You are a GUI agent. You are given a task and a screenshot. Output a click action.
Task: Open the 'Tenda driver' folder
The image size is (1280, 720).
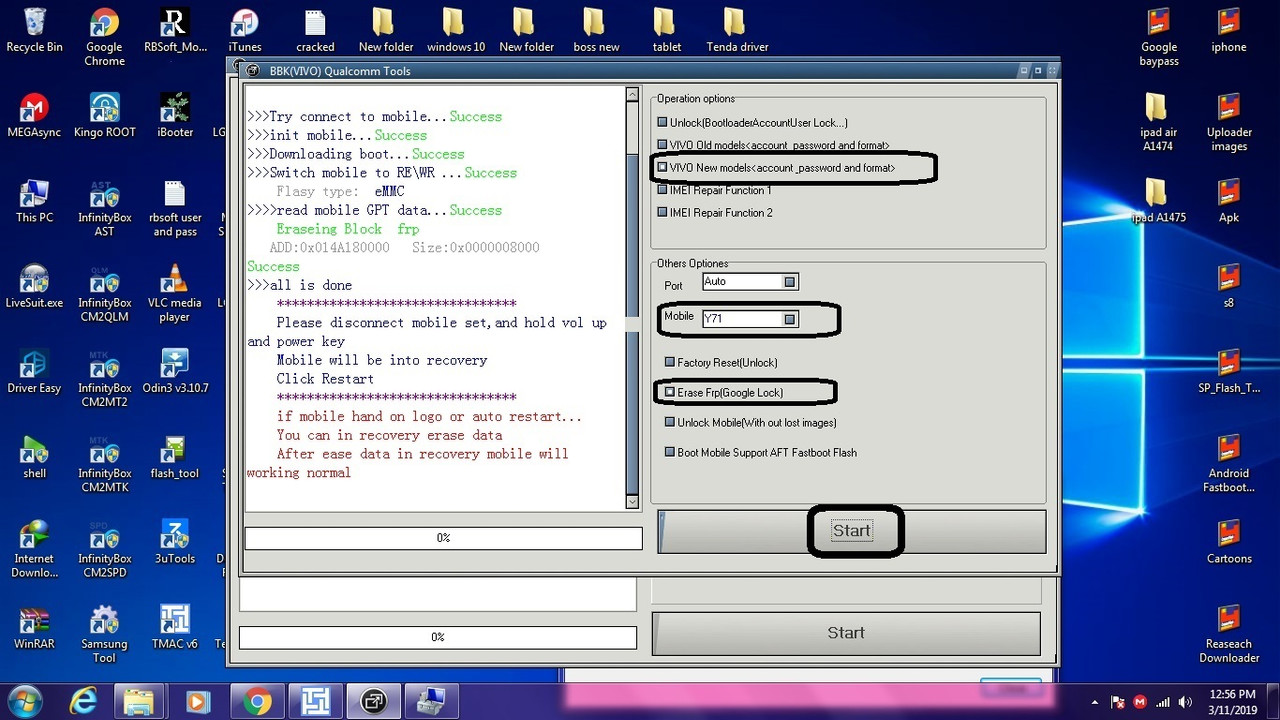tap(737, 29)
